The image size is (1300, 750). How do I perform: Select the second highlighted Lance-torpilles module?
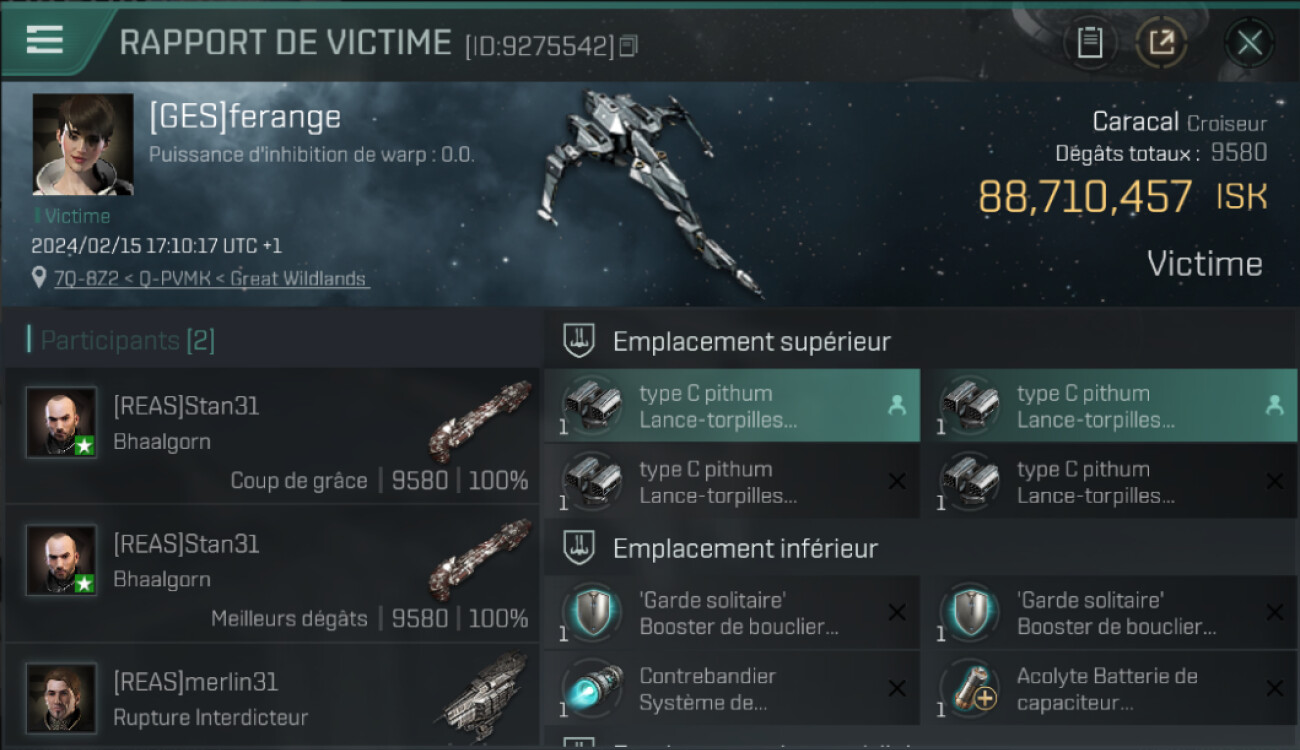[1109, 405]
